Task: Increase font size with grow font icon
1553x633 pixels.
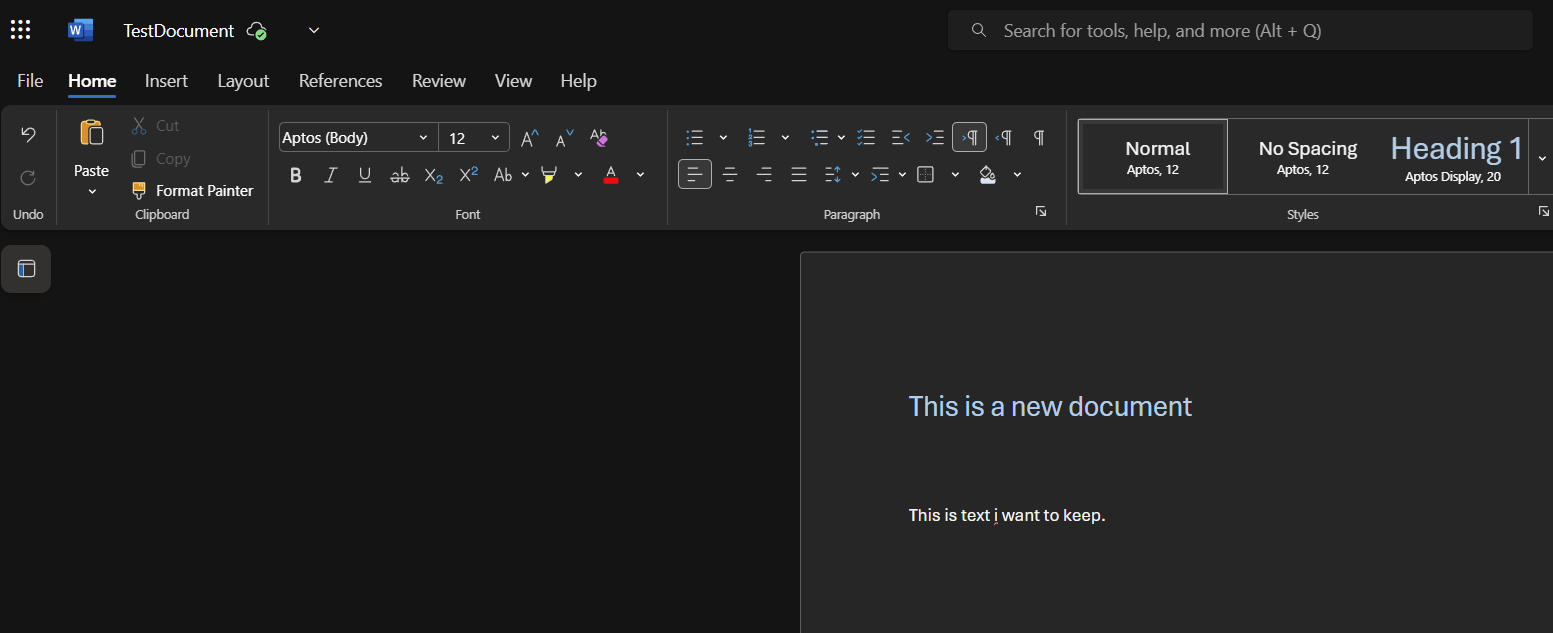Action: click(530, 138)
